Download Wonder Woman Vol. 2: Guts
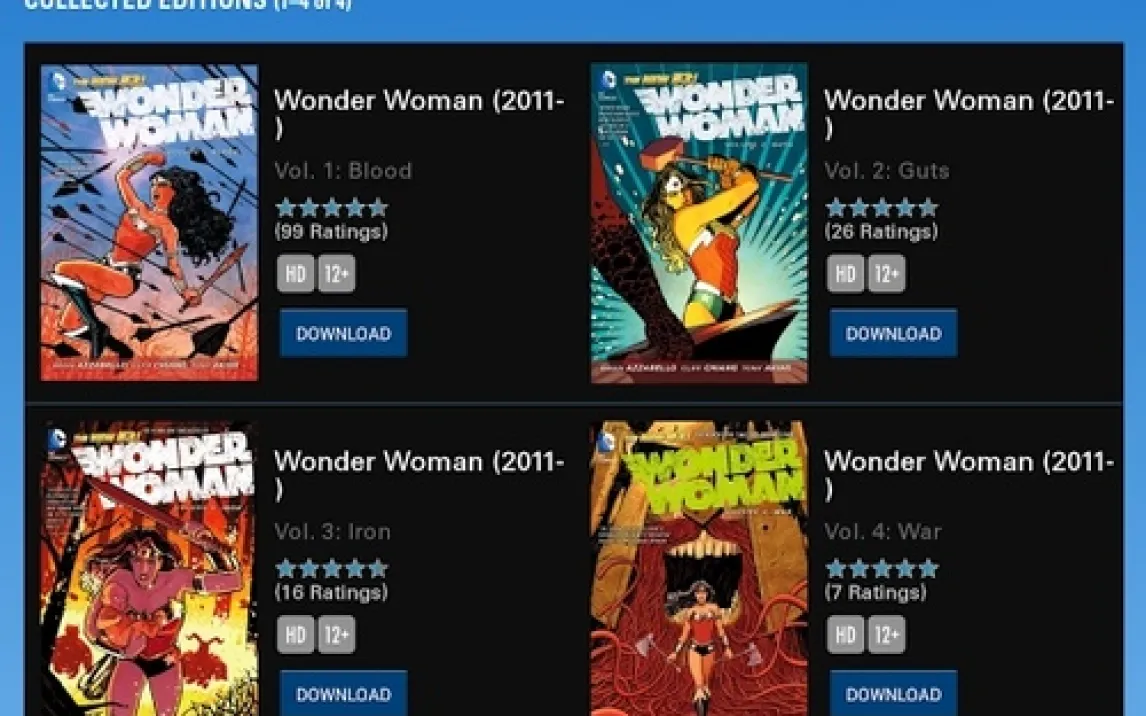Viewport: 1146px width, 716px height. click(x=893, y=333)
